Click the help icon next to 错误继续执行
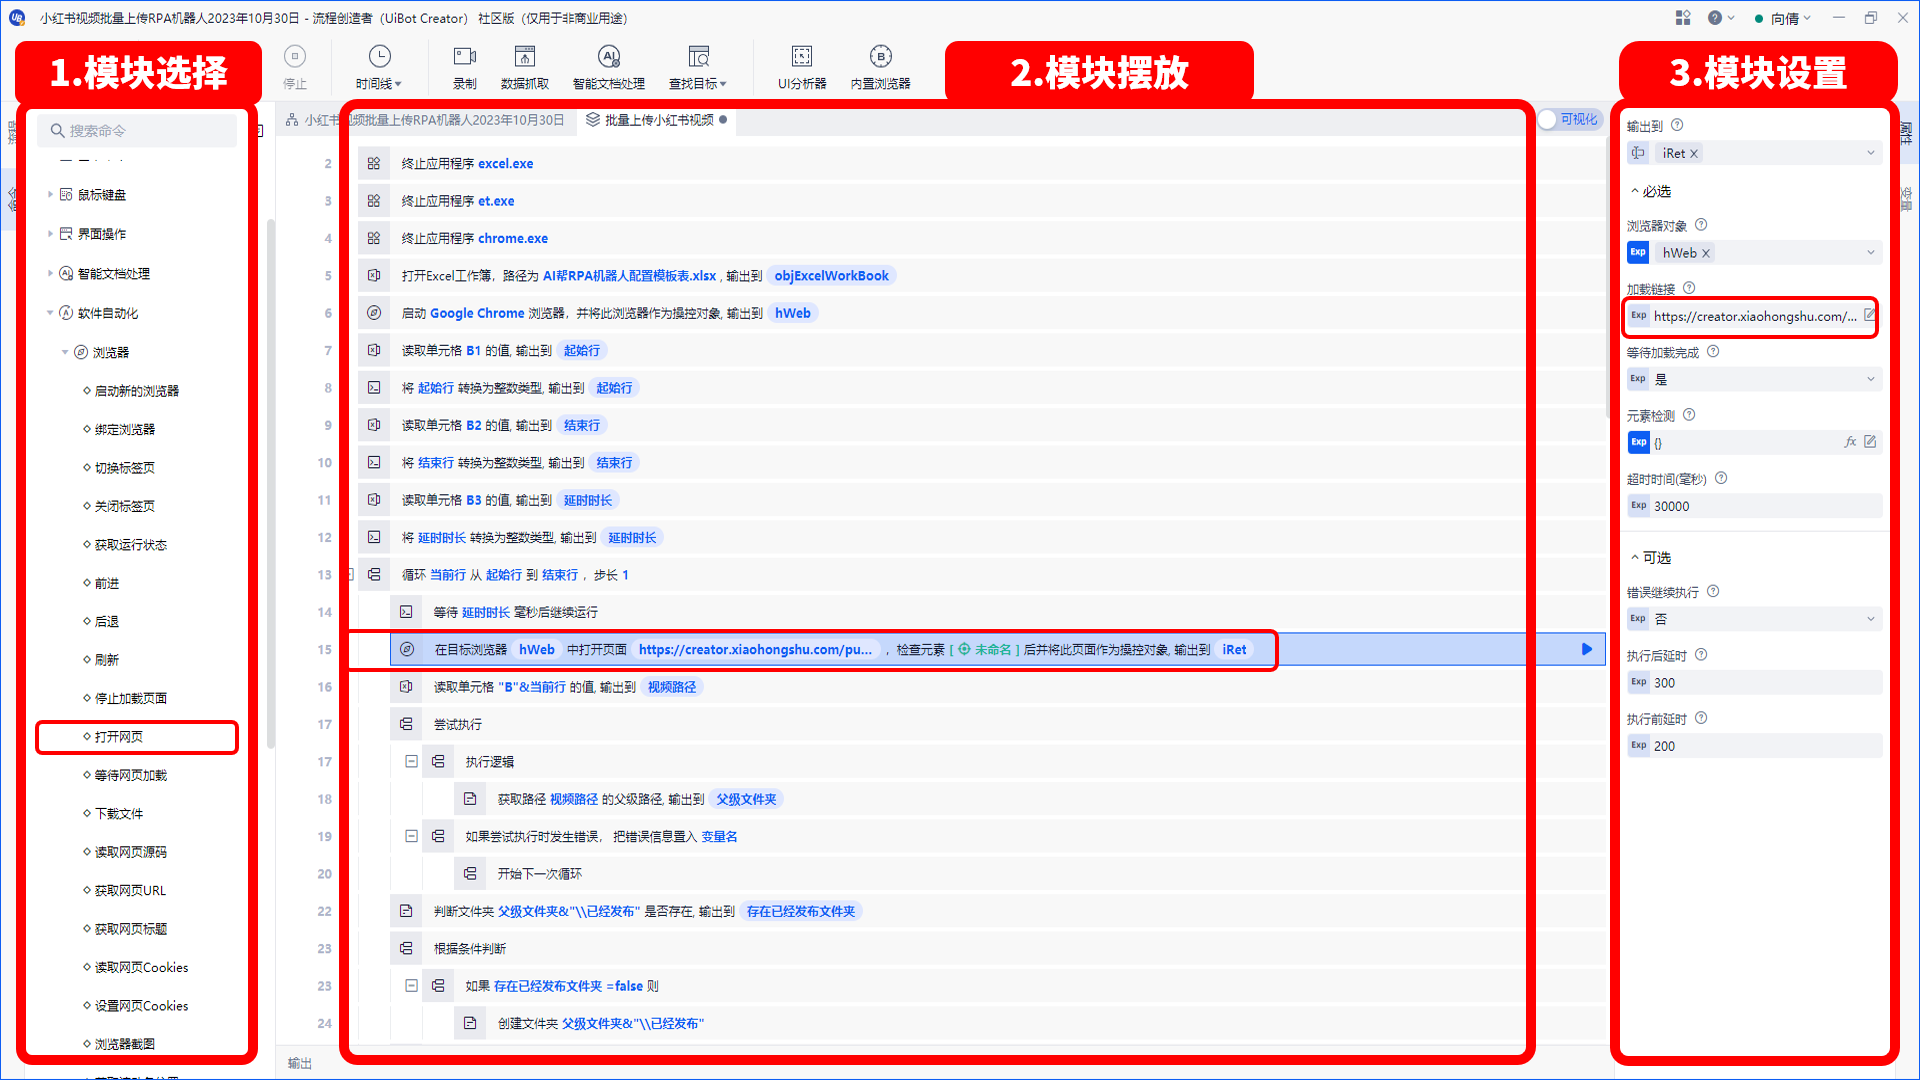The height and width of the screenshot is (1080, 1920). tap(1713, 591)
